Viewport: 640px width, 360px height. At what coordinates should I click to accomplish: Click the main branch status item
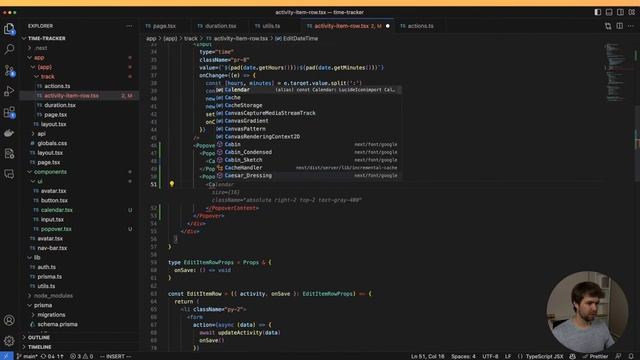[x=27, y=356]
